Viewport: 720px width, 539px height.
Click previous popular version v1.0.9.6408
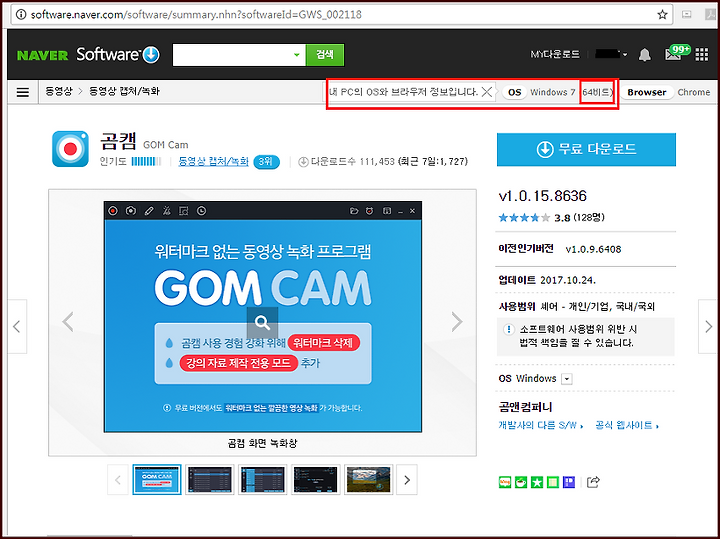click(x=593, y=249)
